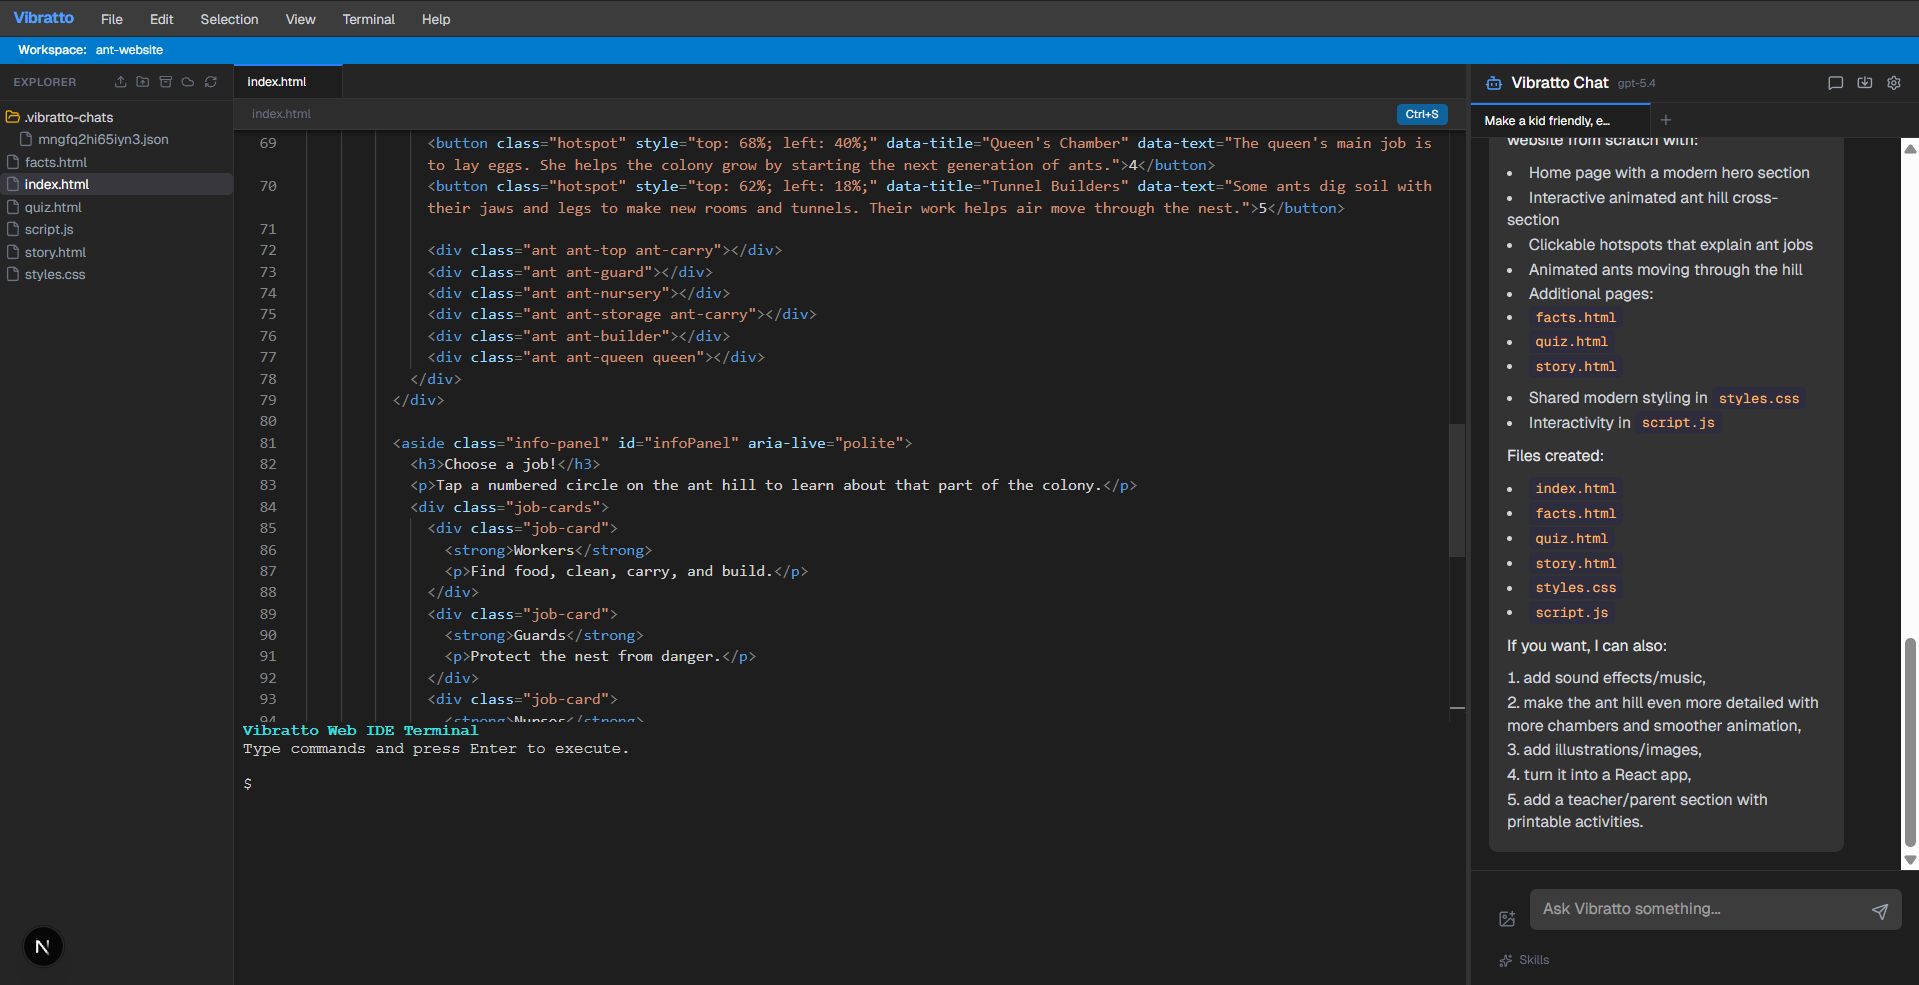1919x985 pixels.
Task: Open Vibratto Chat settings with the gear icon
Action: tap(1894, 83)
